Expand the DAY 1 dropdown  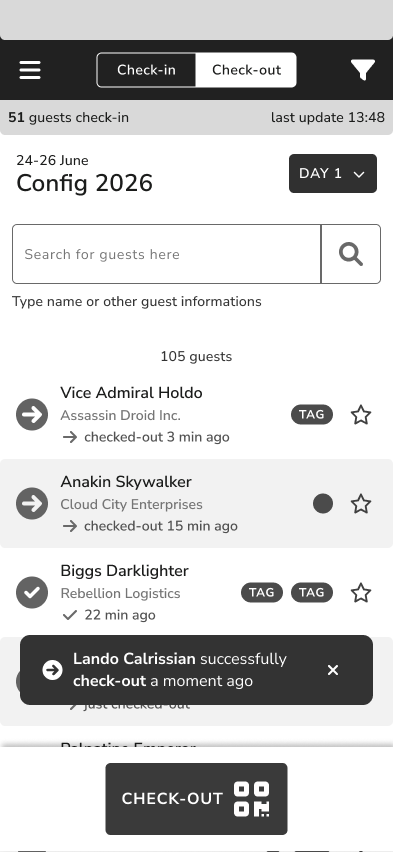[333, 173]
